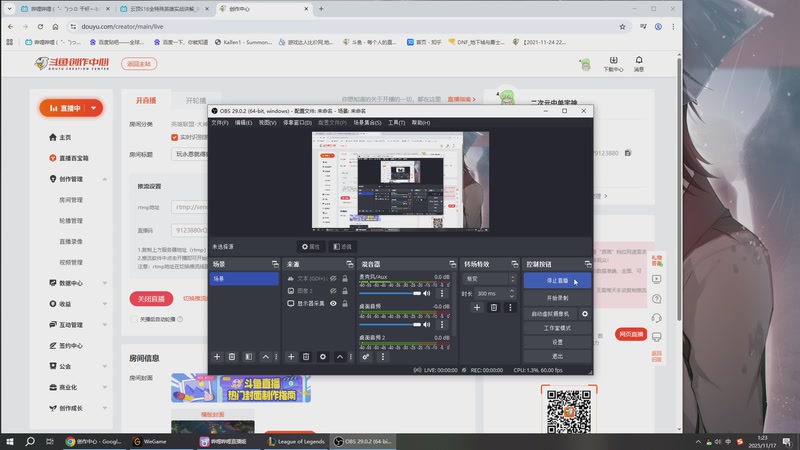Click the 停止直播 button in OBS controls
The width and height of the screenshot is (800, 450).
click(x=557, y=281)
